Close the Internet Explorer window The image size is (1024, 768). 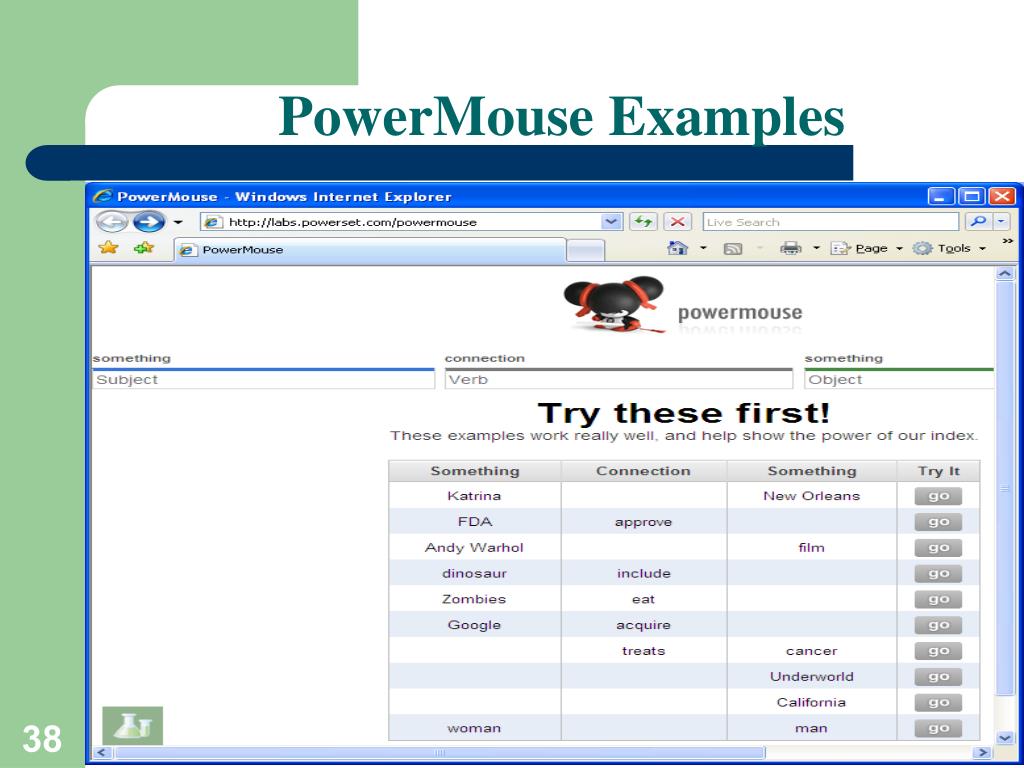(x=1002, y=196)
